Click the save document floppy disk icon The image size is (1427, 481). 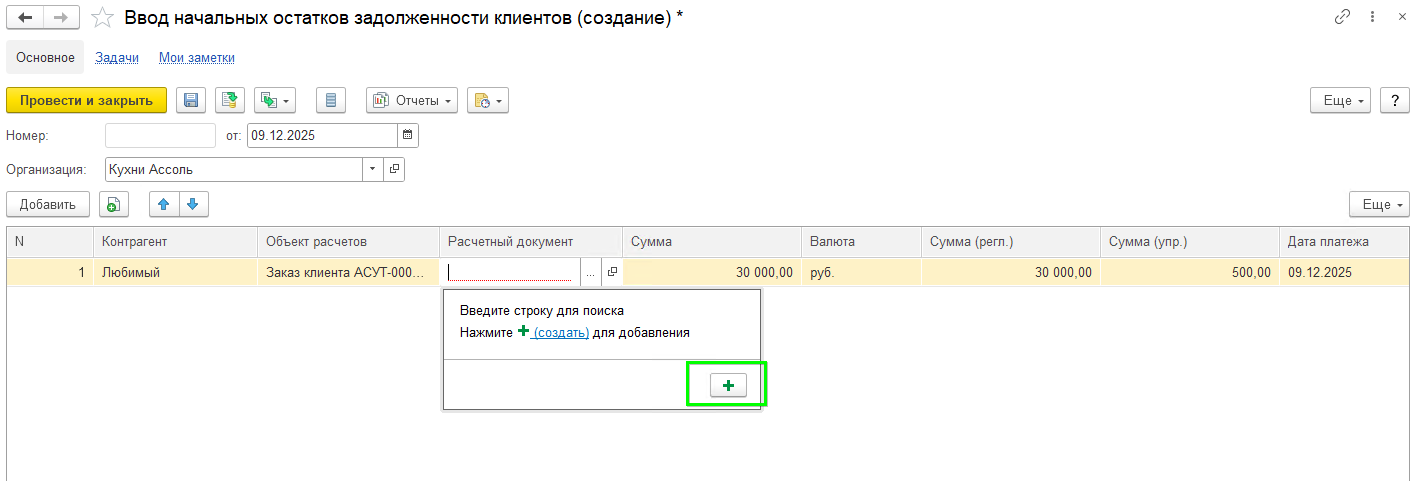[x=191, y=100]
